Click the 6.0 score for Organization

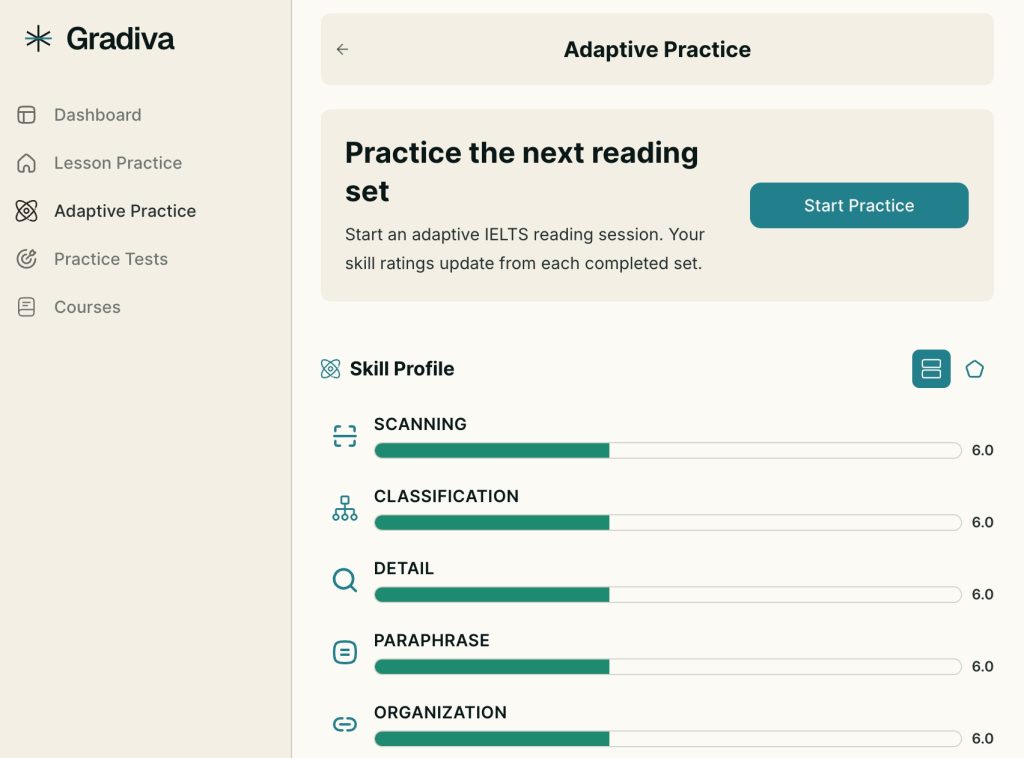coord(982,738)
